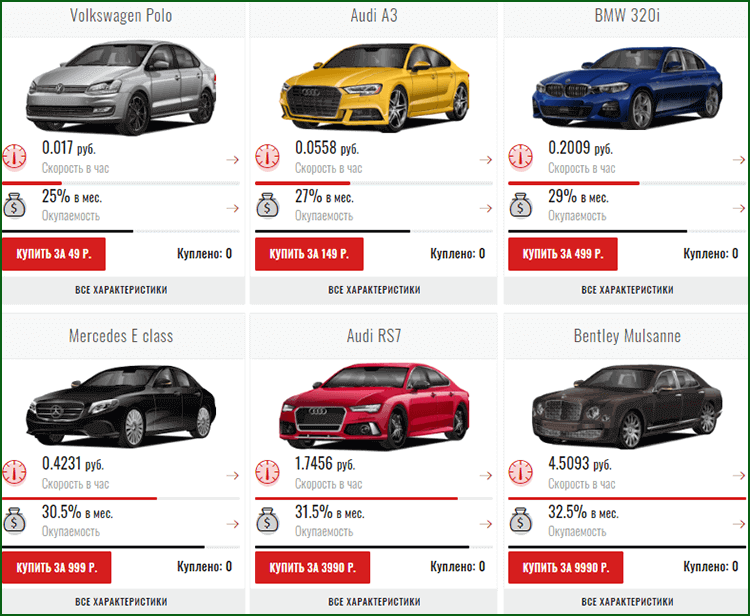Viewport: 750px width, 616px height.
Task: Click the speedometer icon on Mercedes E class card
Action: 14,473
